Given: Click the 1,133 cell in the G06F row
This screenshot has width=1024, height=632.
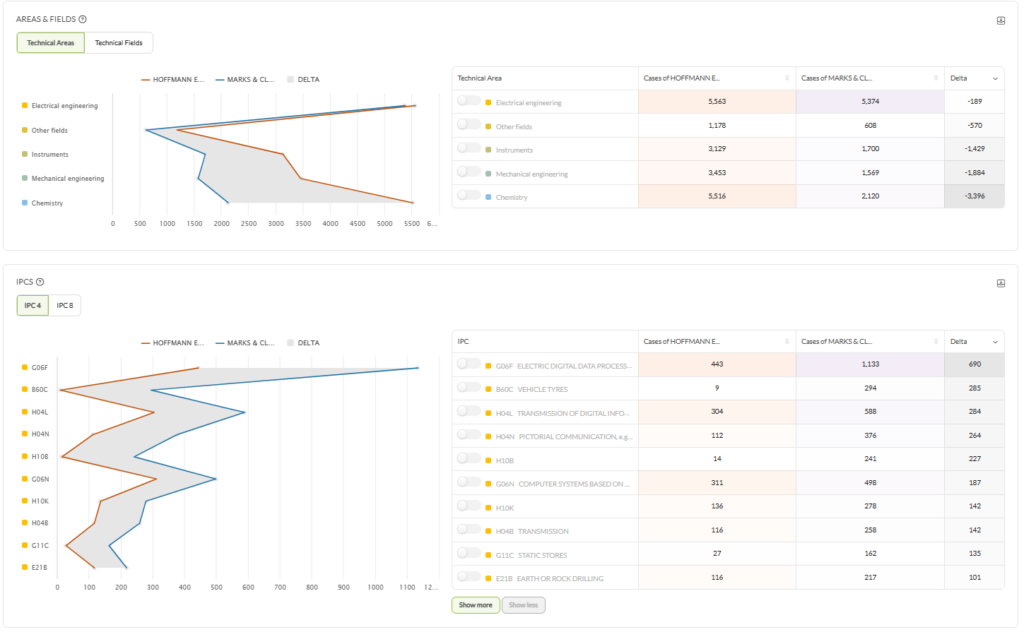Looking at the screenshot, I should click(870, 364).
